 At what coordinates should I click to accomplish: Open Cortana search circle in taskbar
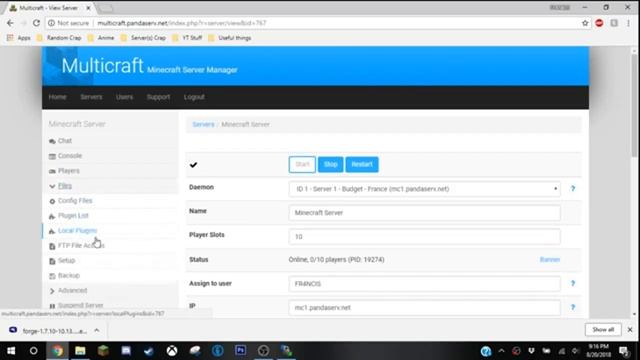click(x=33, y=351)
